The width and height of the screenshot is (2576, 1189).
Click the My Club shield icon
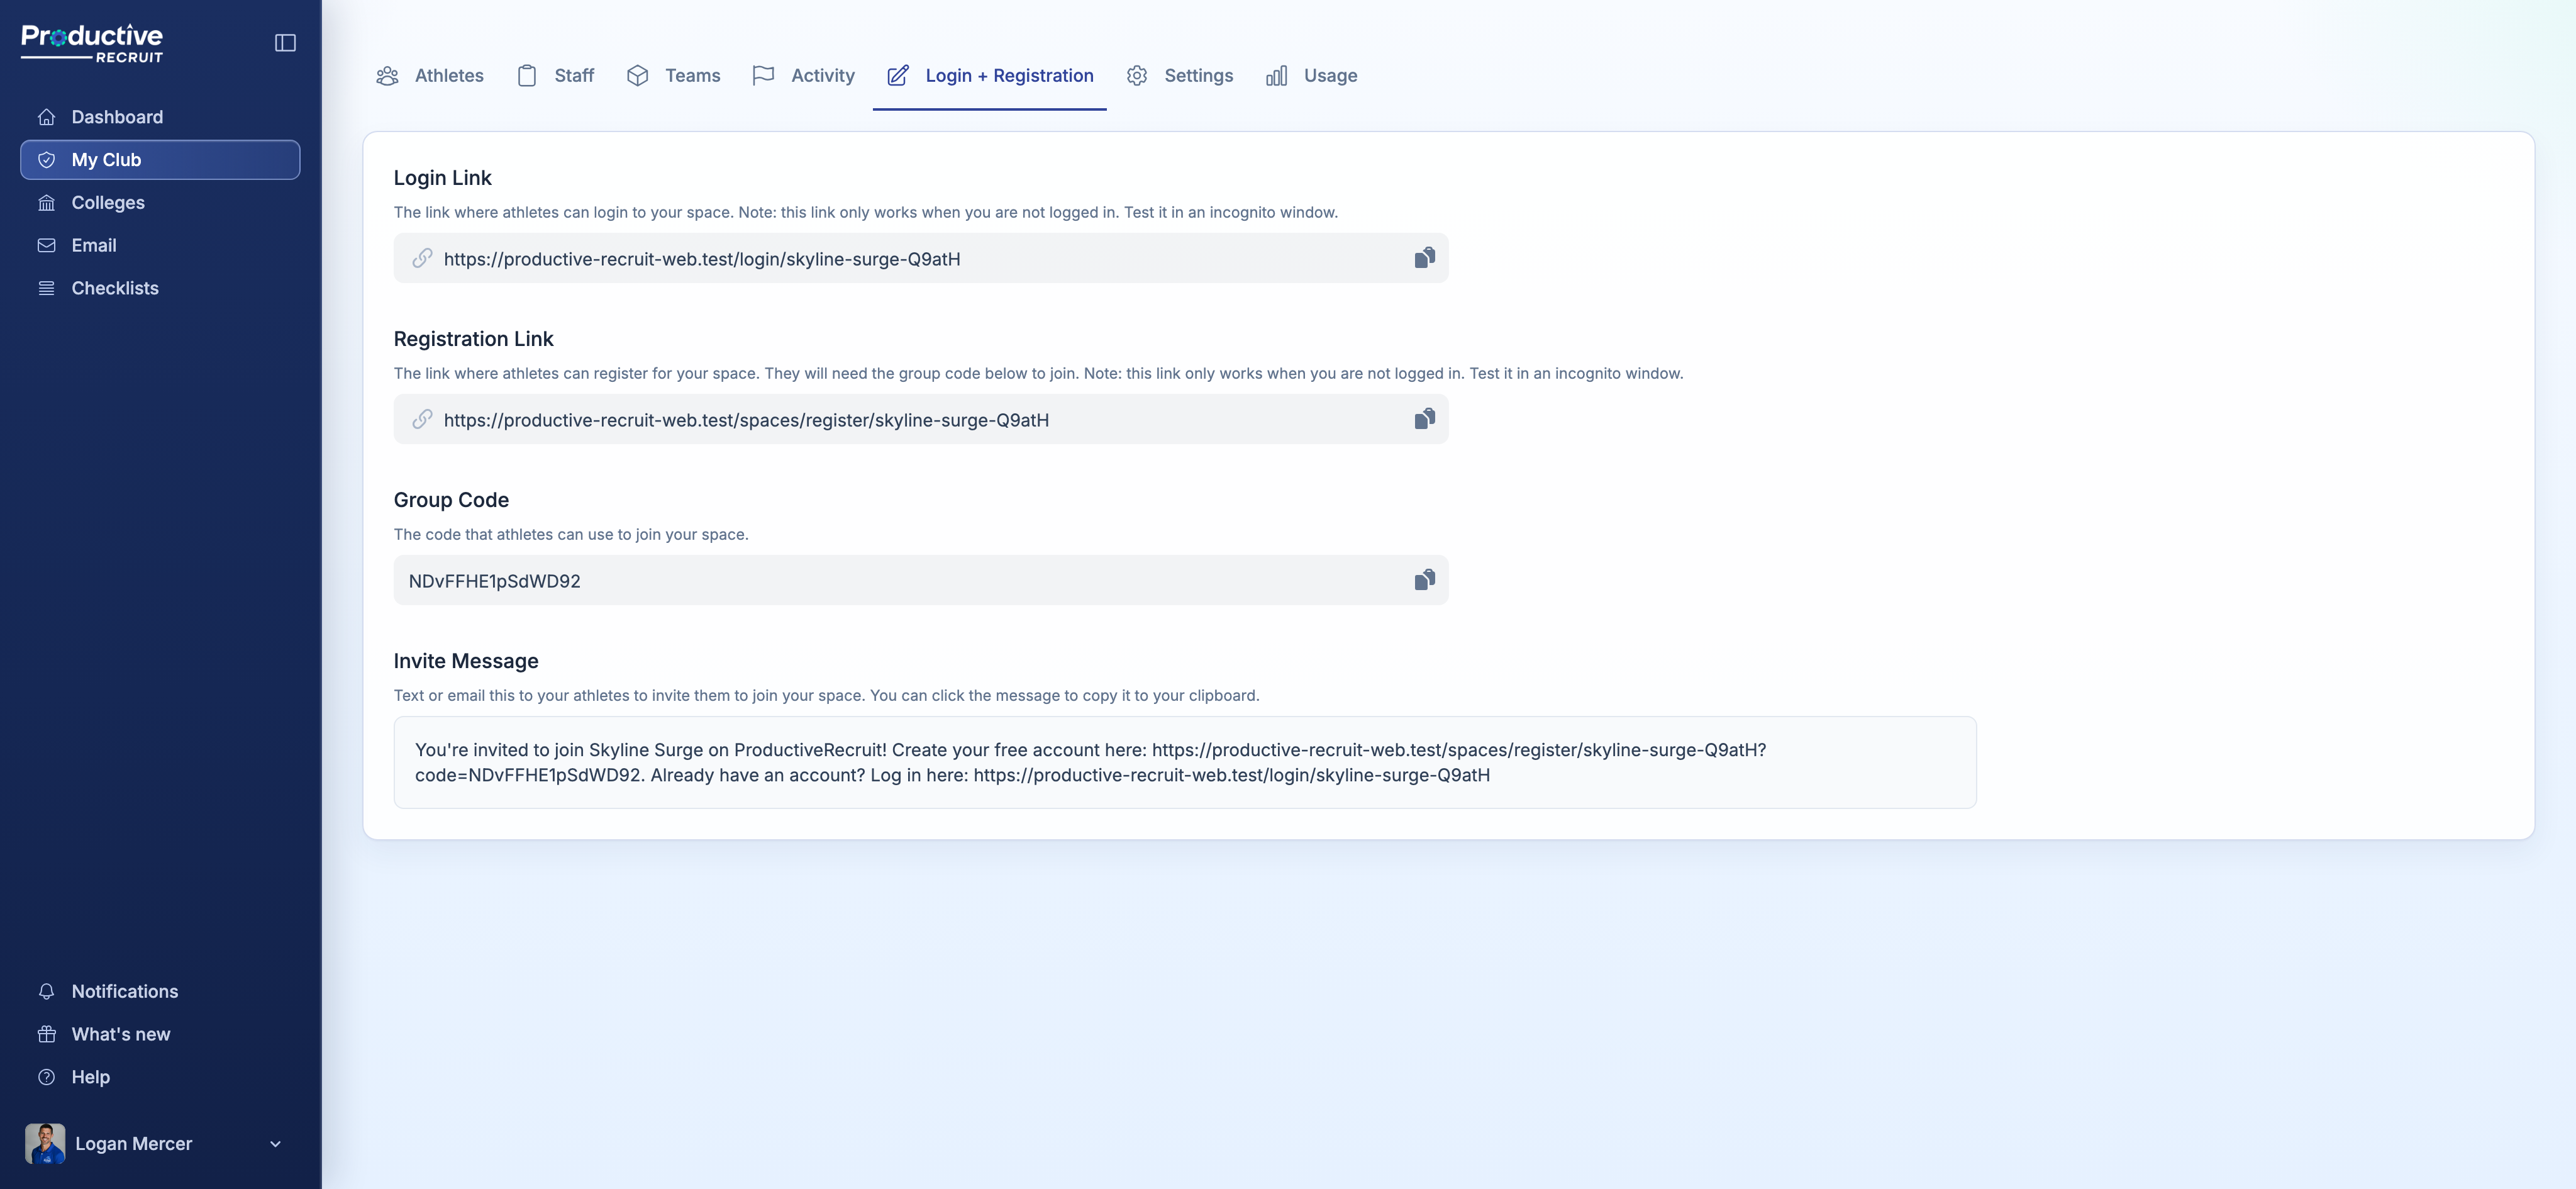(x=46, y=160)
